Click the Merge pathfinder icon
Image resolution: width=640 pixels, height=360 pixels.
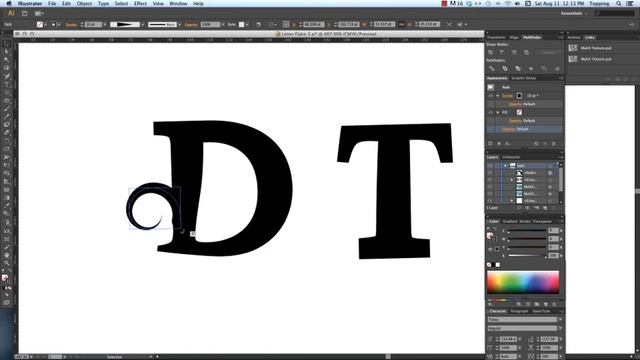518,69
